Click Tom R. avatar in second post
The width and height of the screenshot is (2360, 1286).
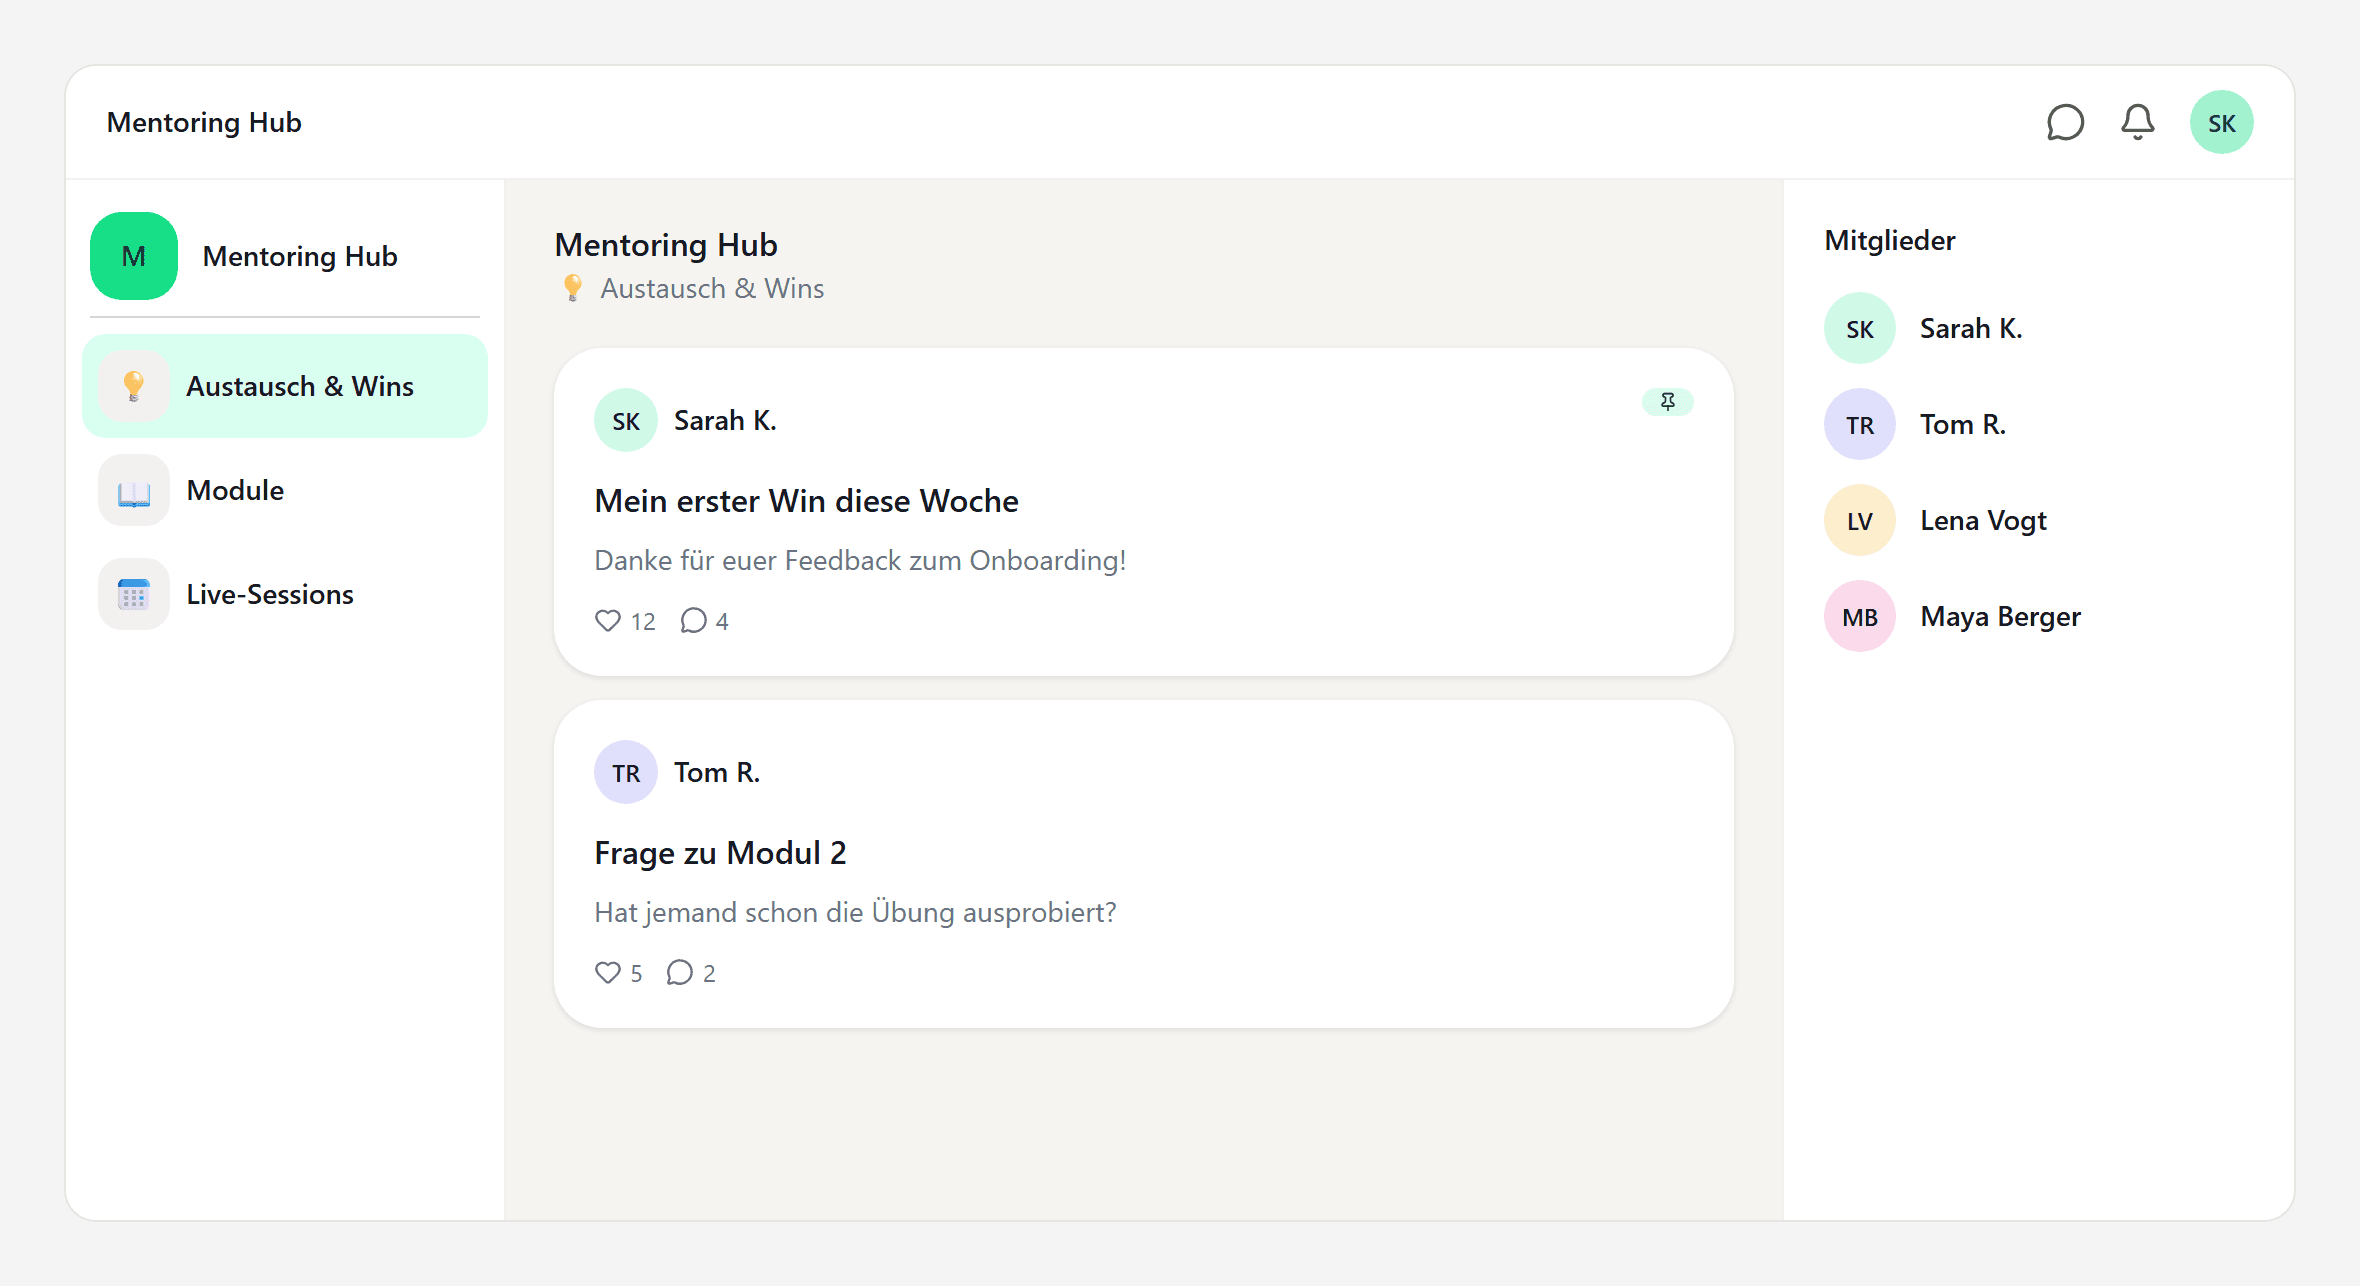click(x=626, y=772)
